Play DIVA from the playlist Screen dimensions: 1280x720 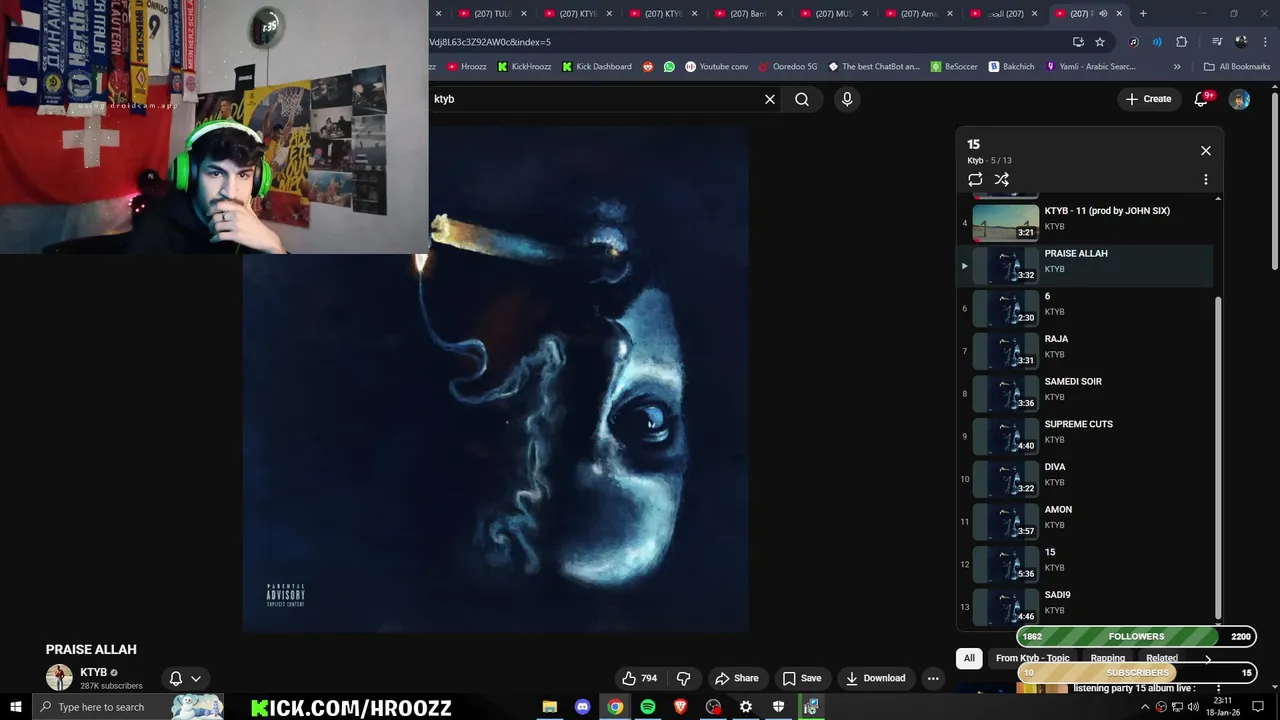1085,479
